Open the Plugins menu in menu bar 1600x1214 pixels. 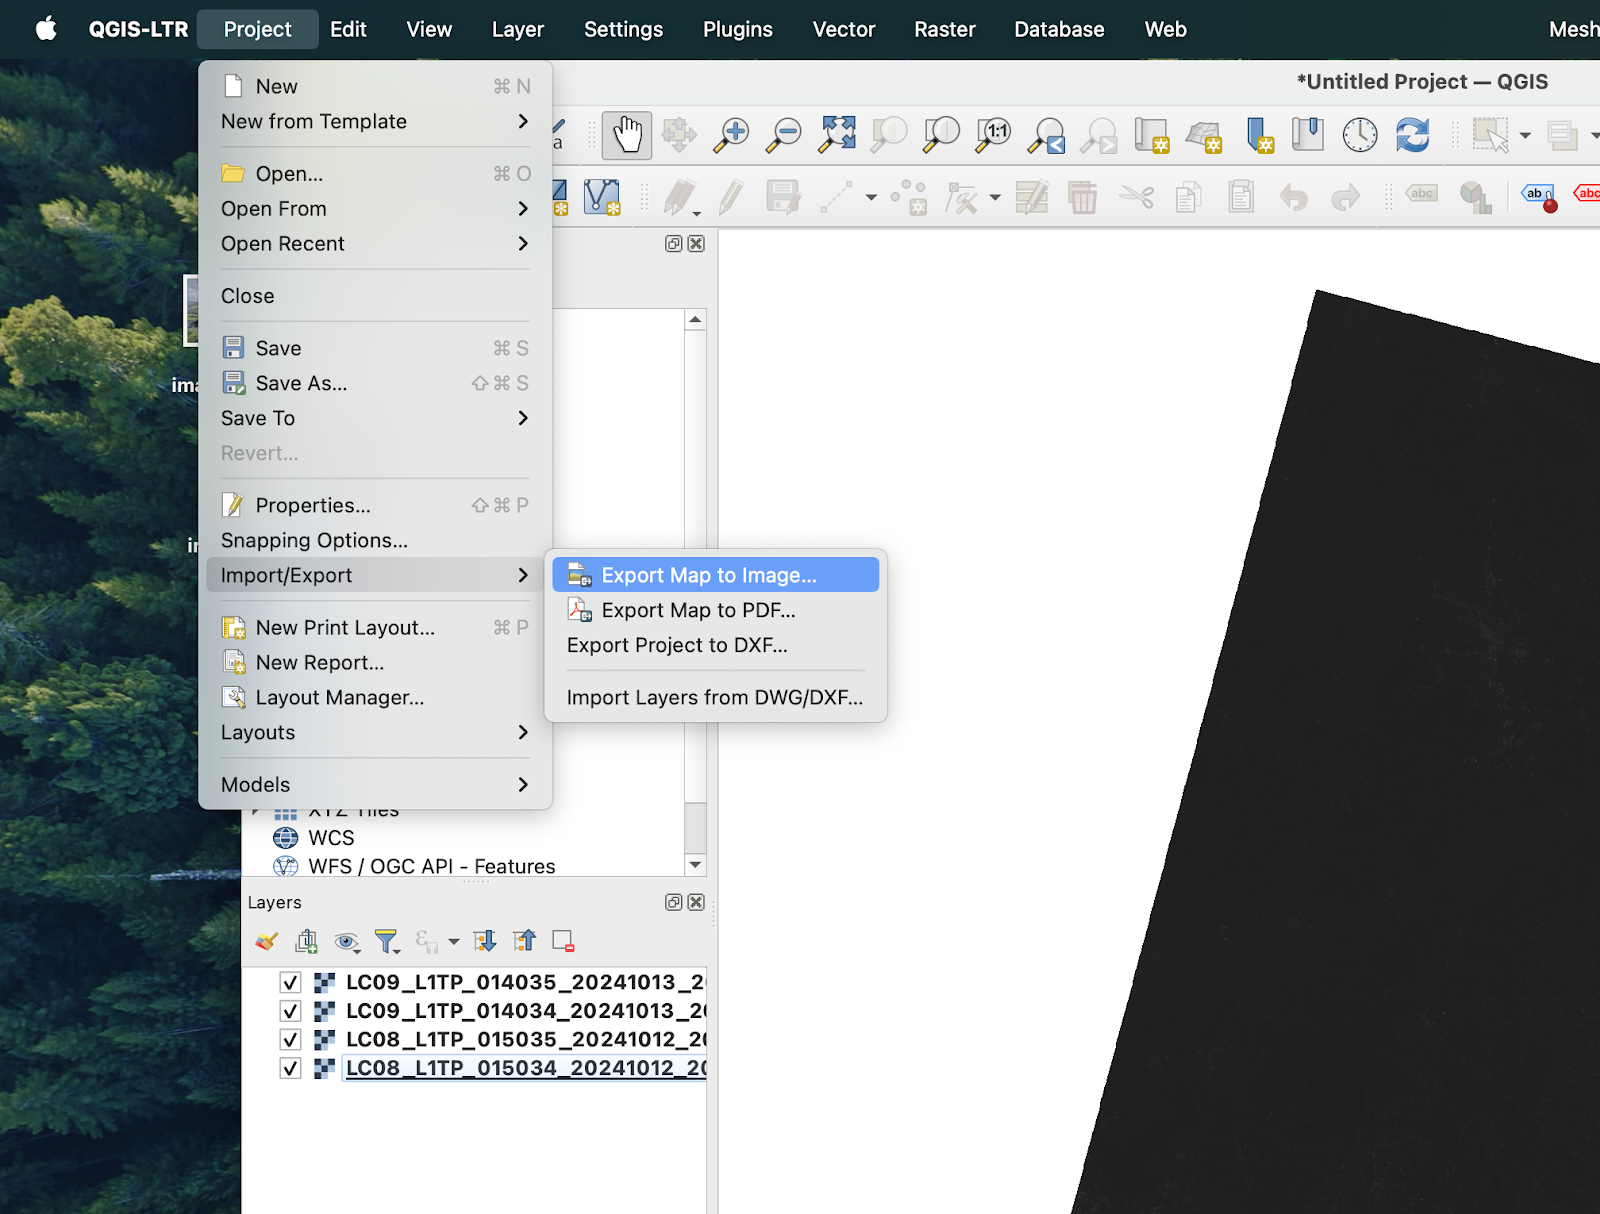pyautogui.click(x=737, y=29)
